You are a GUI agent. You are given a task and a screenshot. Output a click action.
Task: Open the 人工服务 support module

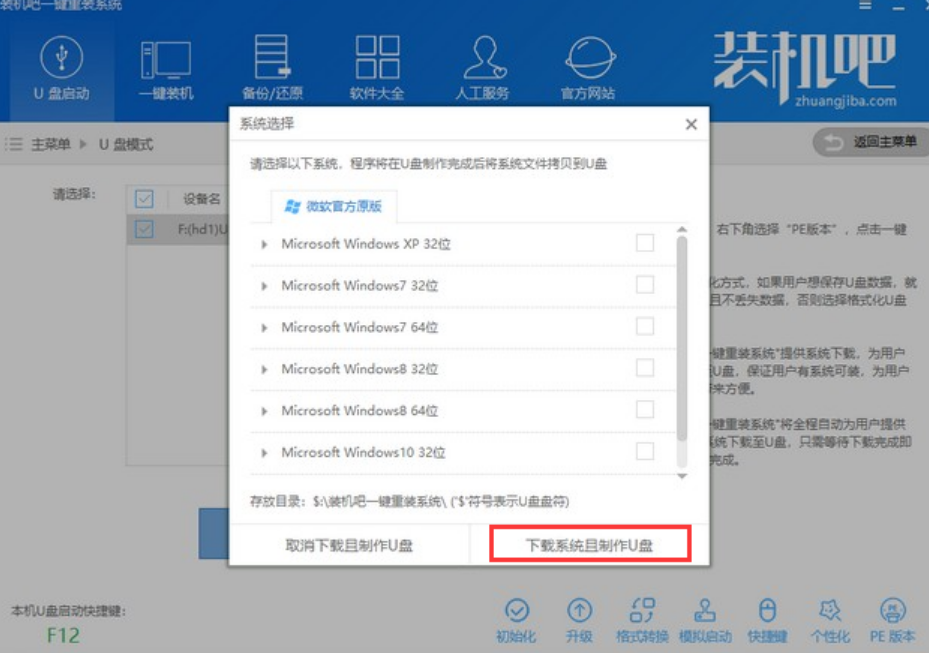(483, 69)
